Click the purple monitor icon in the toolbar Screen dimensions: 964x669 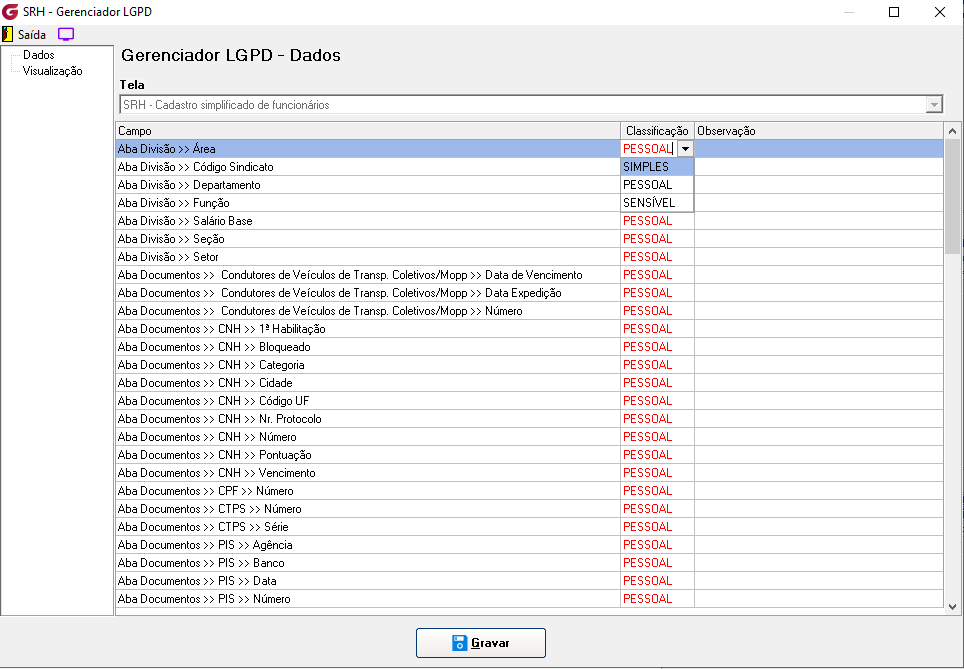click(66, 34)
